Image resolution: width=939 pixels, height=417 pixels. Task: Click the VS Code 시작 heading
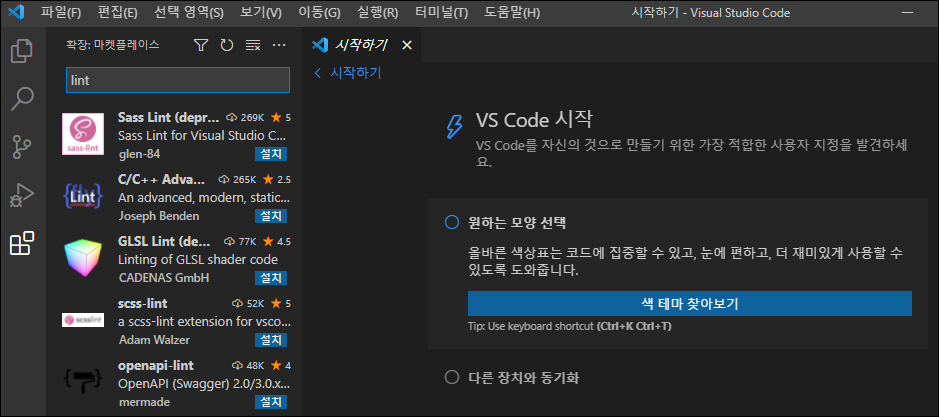pos(534,119)
